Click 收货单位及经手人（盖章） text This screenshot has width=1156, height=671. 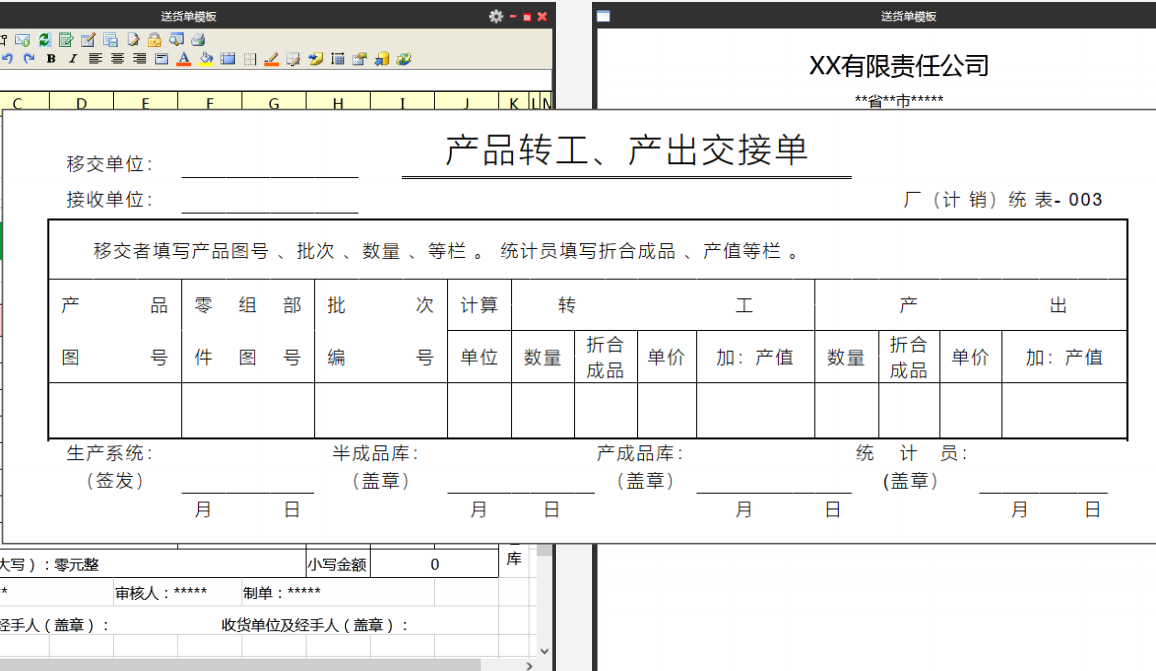coord(314,625)
